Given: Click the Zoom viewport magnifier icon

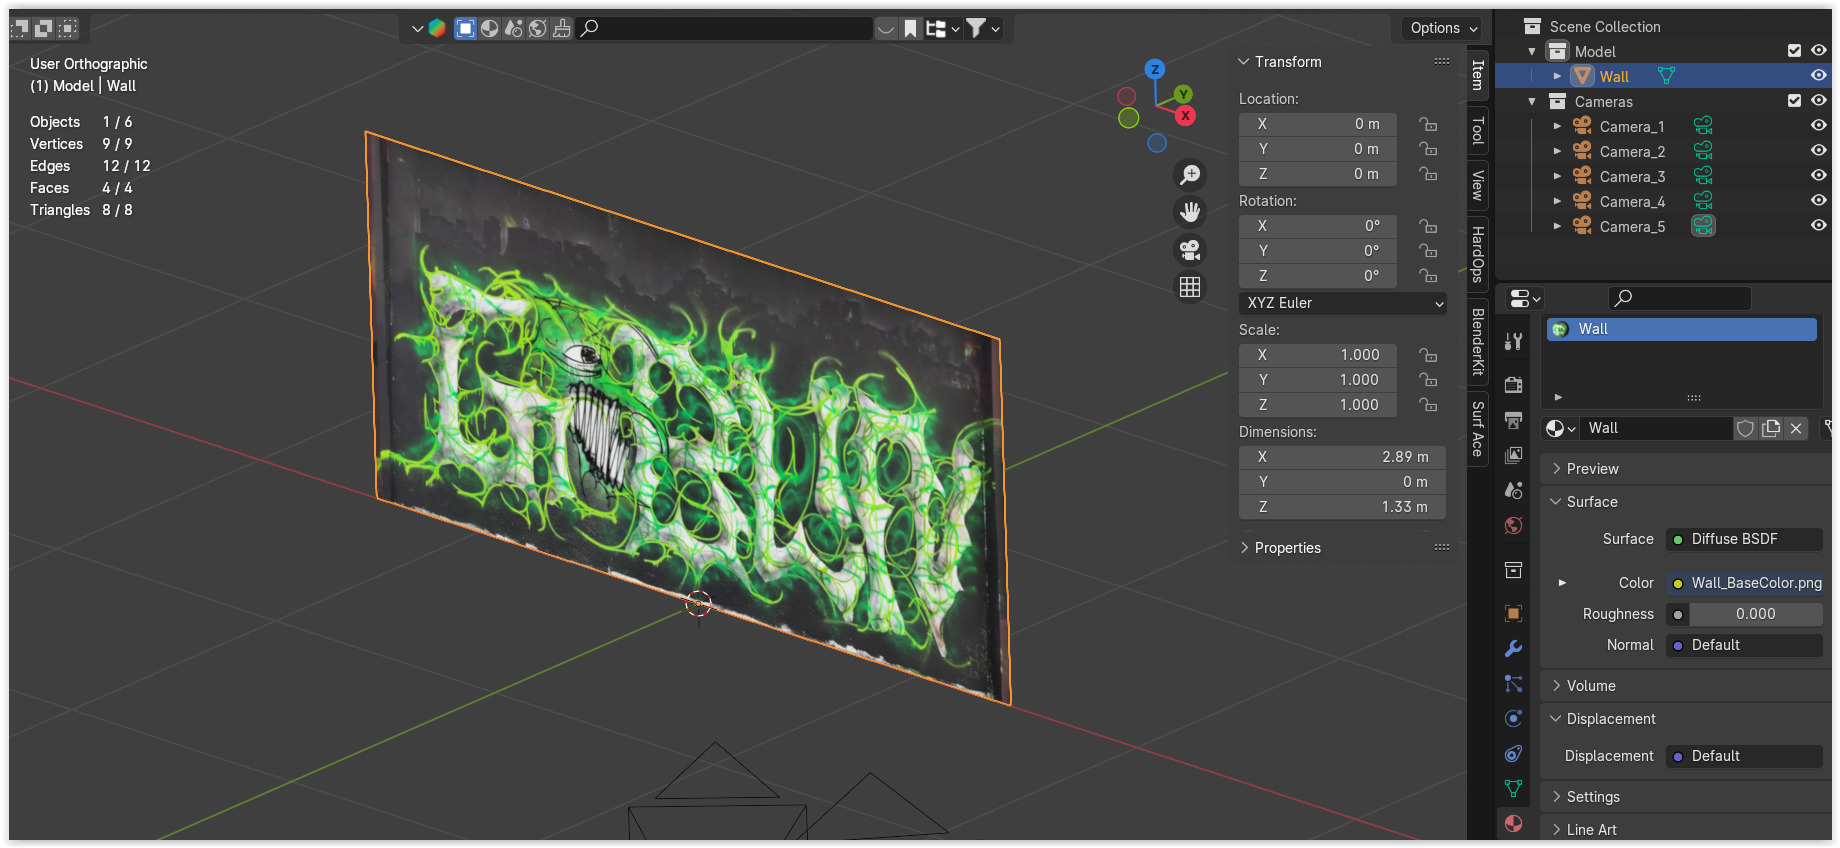Looking at the screenshot, I should pos(1190,175).
